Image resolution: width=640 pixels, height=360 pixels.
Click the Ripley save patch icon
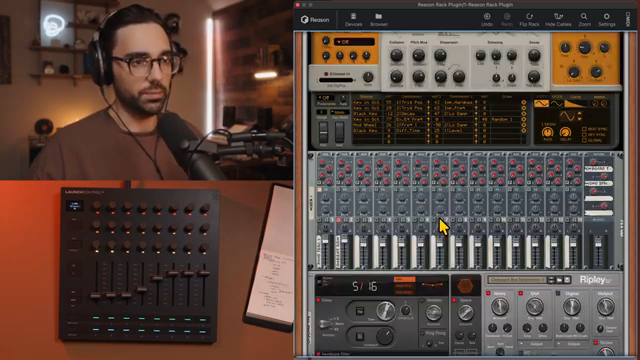point(567,280)
